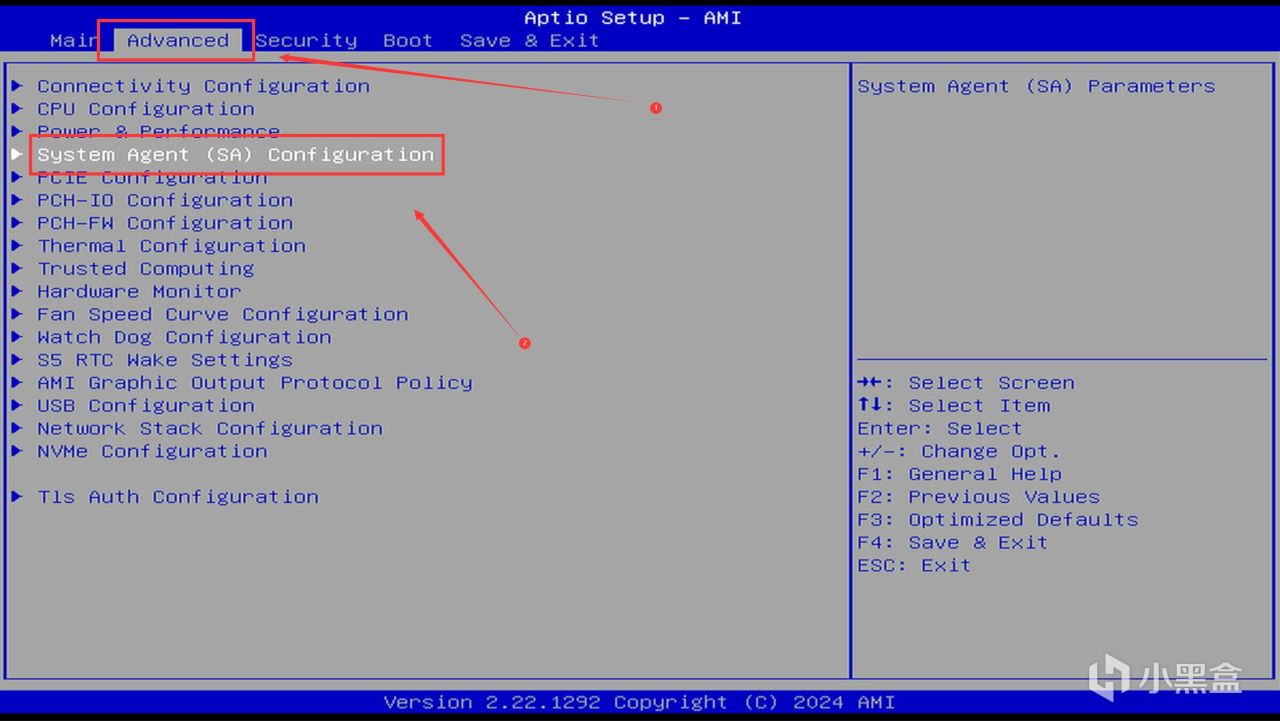Open S5 RTC Wake Settings

165,360
